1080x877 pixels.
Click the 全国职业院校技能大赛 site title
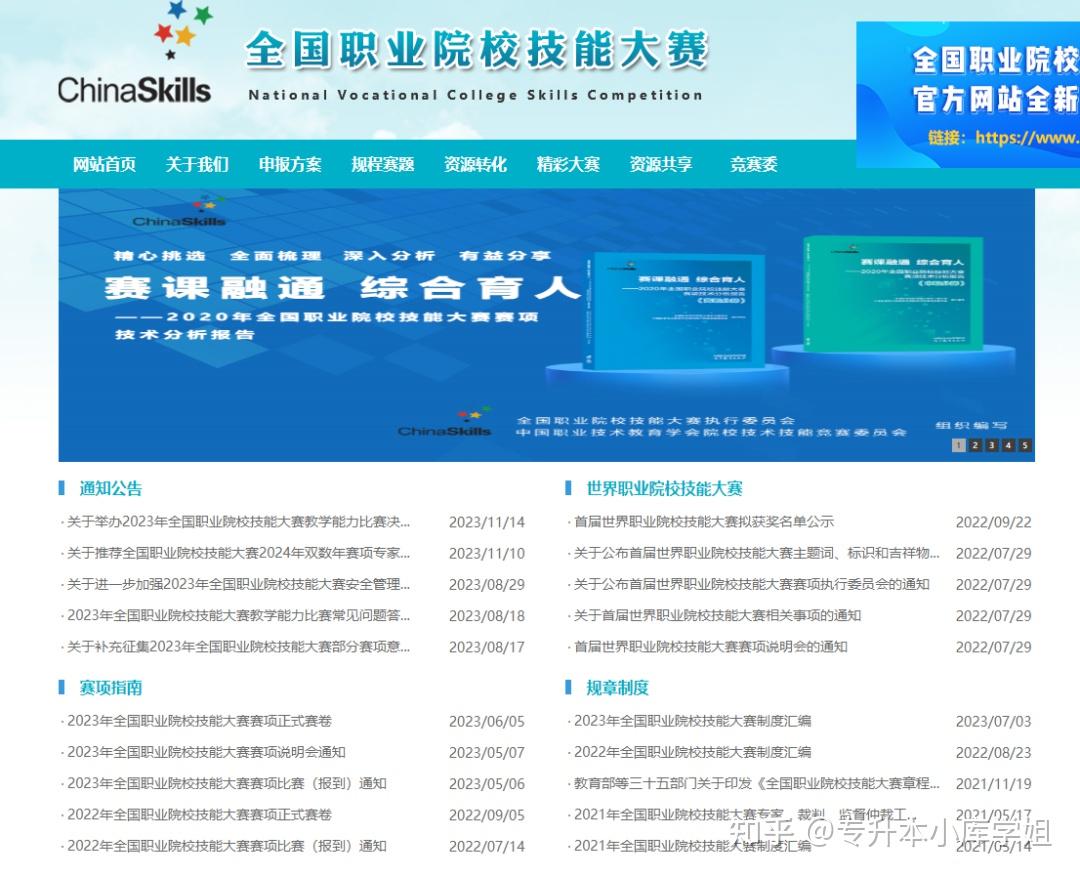tap(476, 50)
